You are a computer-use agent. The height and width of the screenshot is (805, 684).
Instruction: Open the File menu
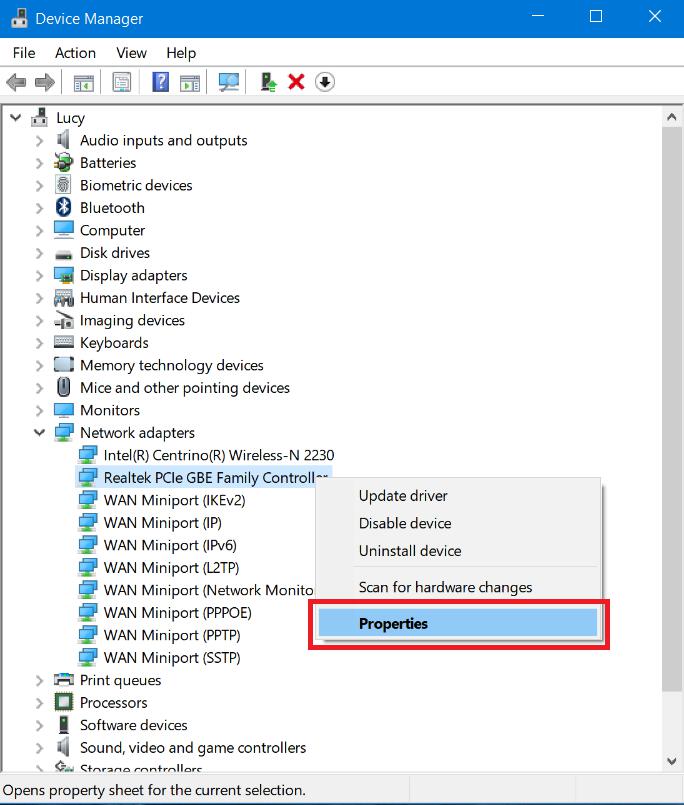(x=24, y=53)
